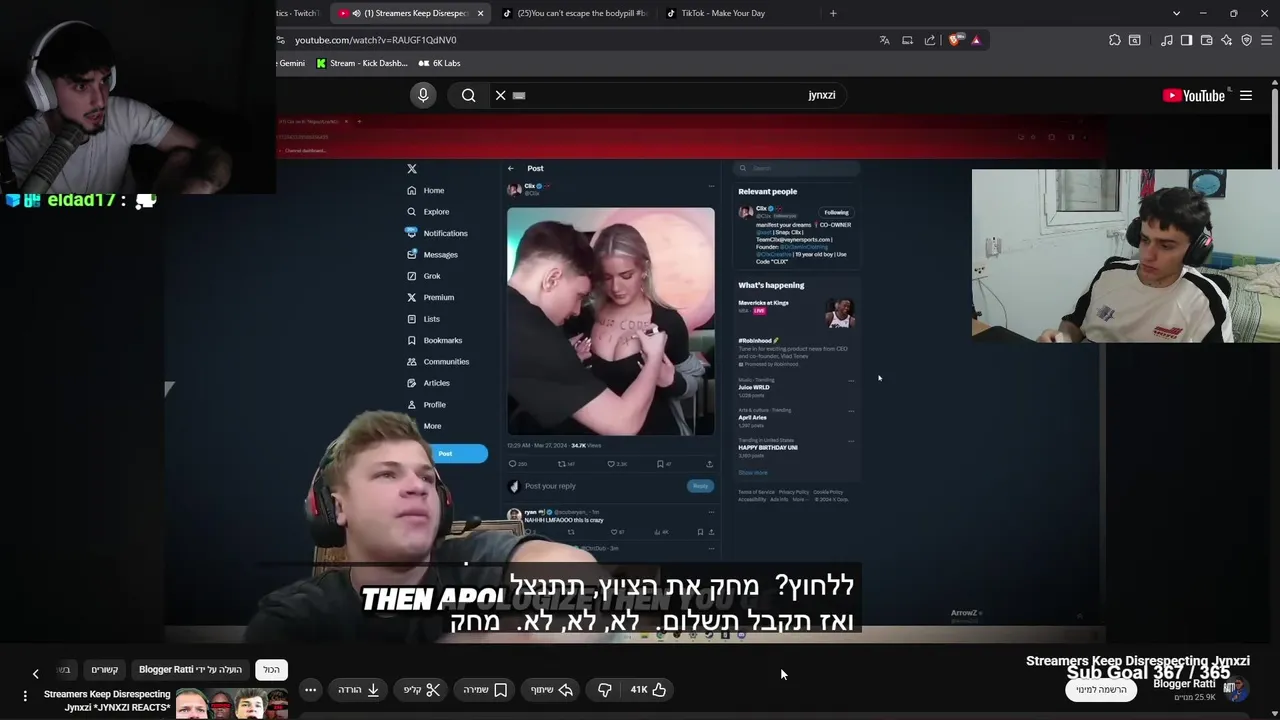Open the Blogger Ratti channel avatar
1280x720 pixels.
[x=1238, y=689]
